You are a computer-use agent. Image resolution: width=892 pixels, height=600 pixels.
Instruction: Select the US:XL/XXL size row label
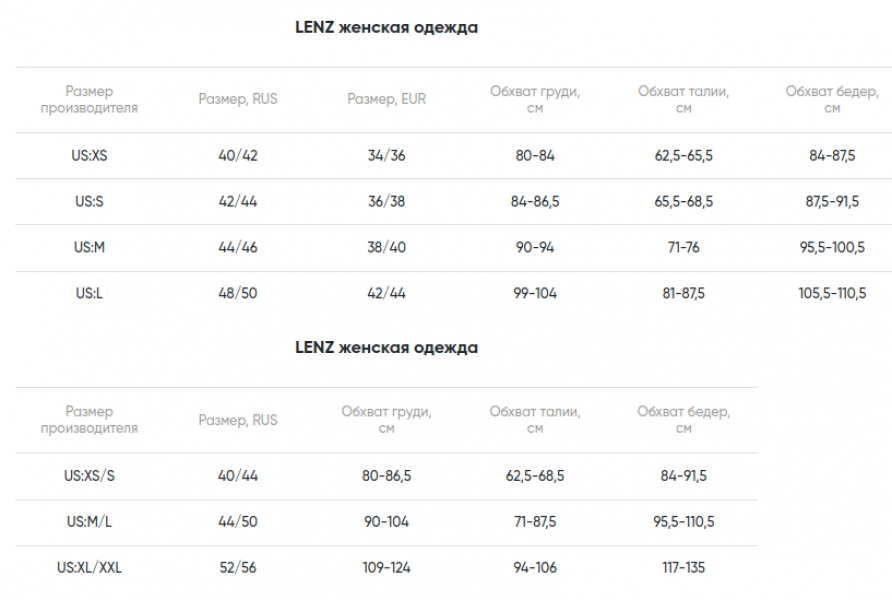click(89, 568)
